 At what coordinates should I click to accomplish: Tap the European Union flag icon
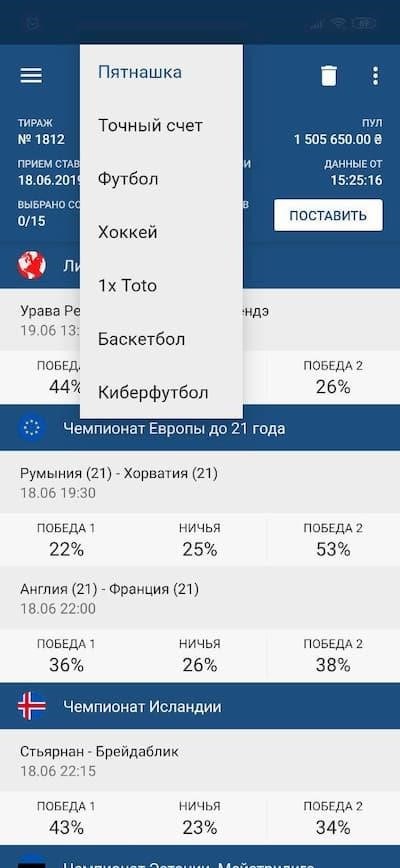[x=32, y=428]
